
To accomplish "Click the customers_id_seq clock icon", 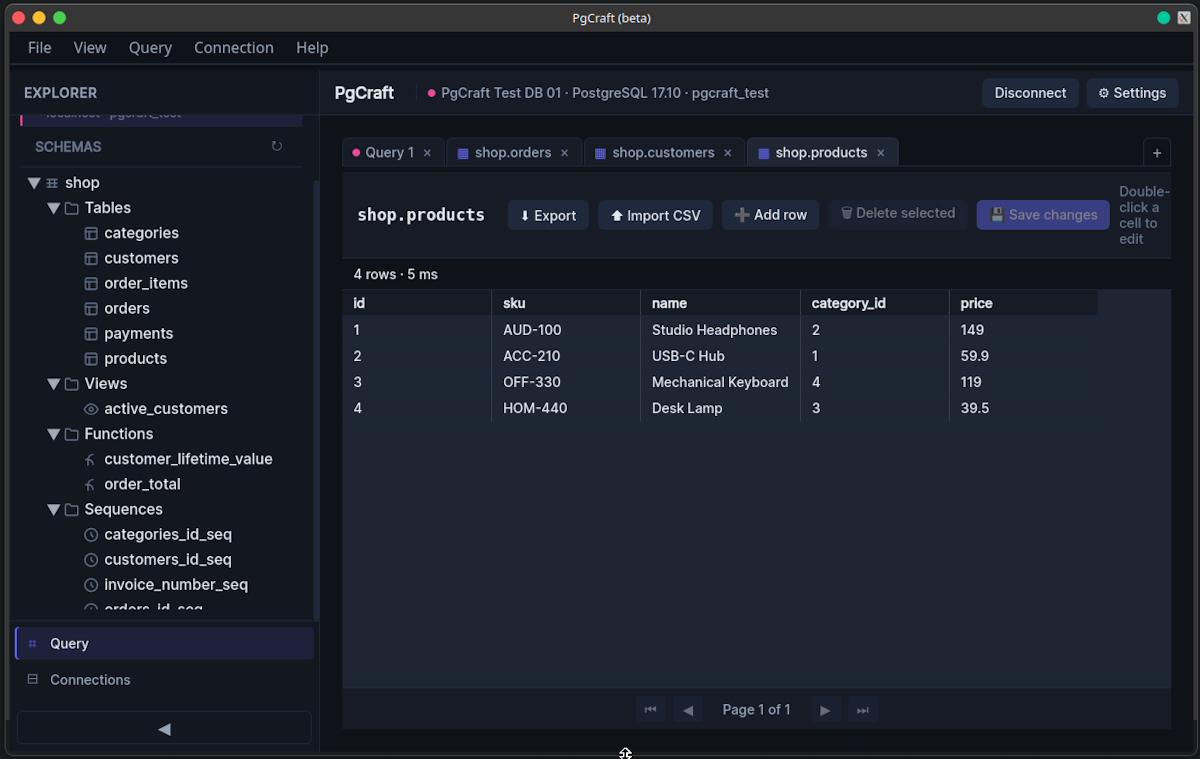I will pyautogui.click(x=91, y=559).
